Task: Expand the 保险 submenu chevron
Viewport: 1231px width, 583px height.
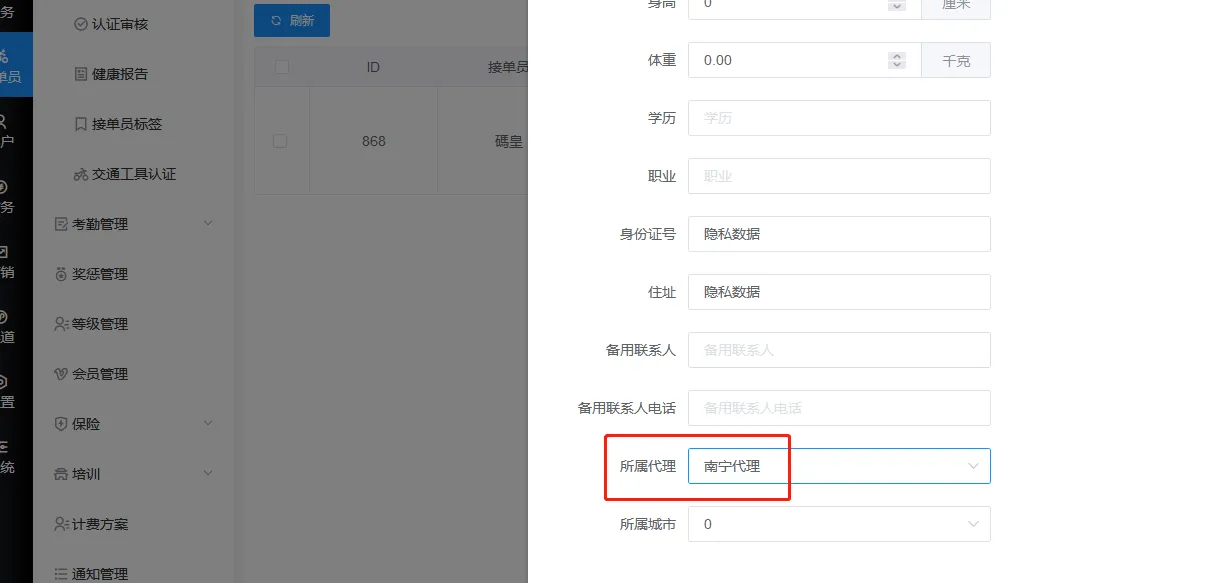Action: [x=208, y=423]
